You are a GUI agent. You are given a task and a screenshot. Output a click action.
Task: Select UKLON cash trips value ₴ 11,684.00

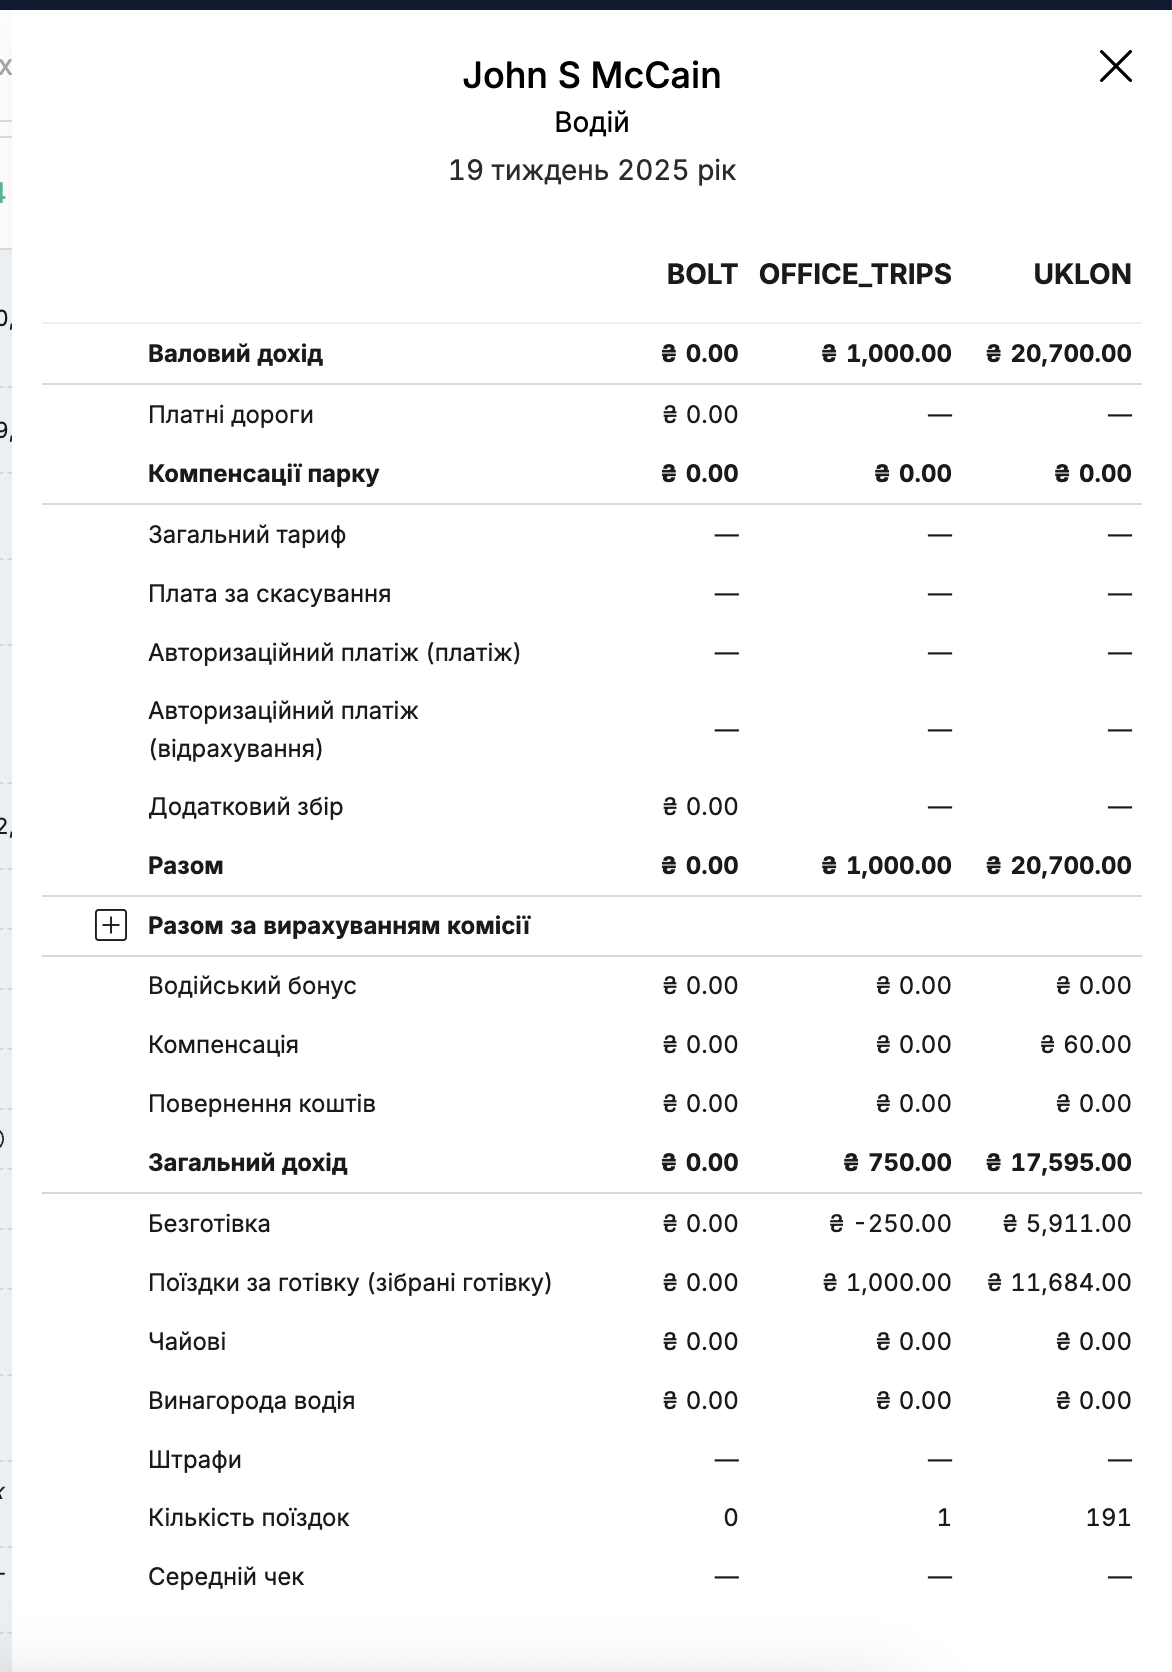pyautogui.click(x=1059, y=1282)
